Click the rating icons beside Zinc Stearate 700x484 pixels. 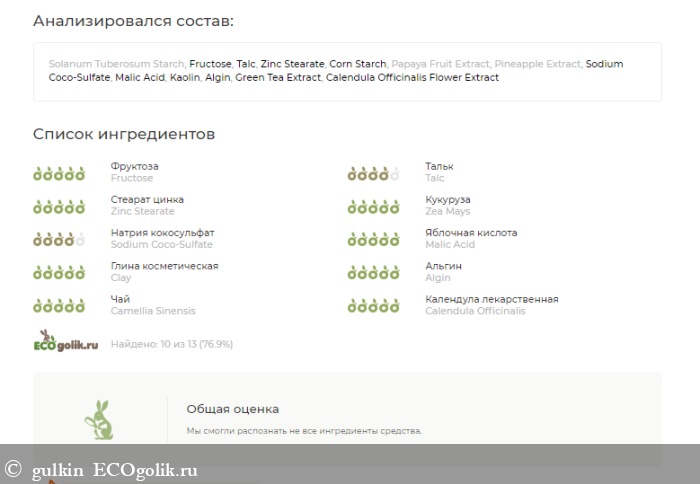pos(58,207)
